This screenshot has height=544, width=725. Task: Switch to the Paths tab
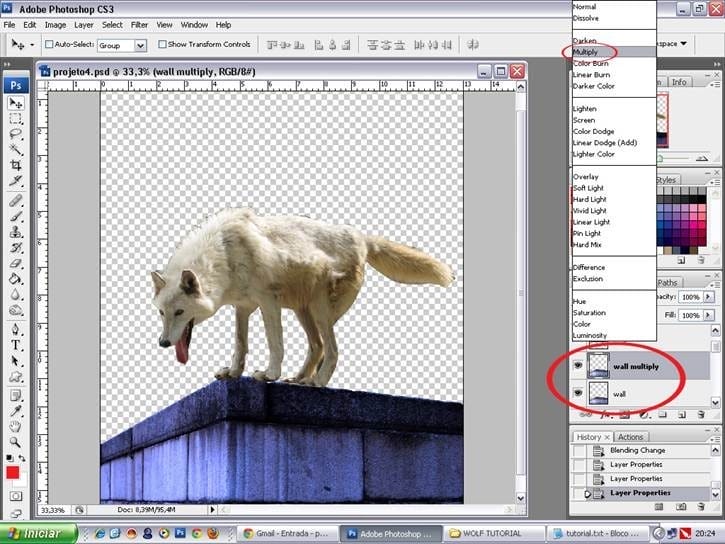pos(667,282)
